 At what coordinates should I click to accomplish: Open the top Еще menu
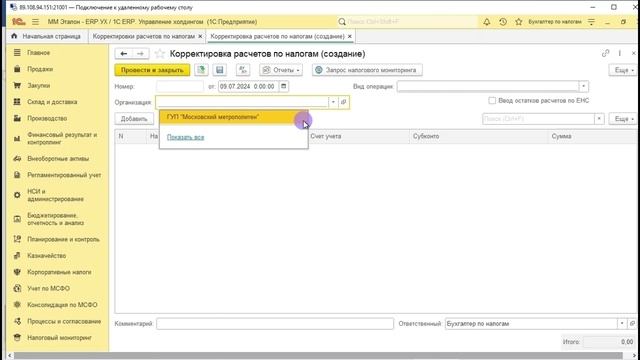pos(622,70)
